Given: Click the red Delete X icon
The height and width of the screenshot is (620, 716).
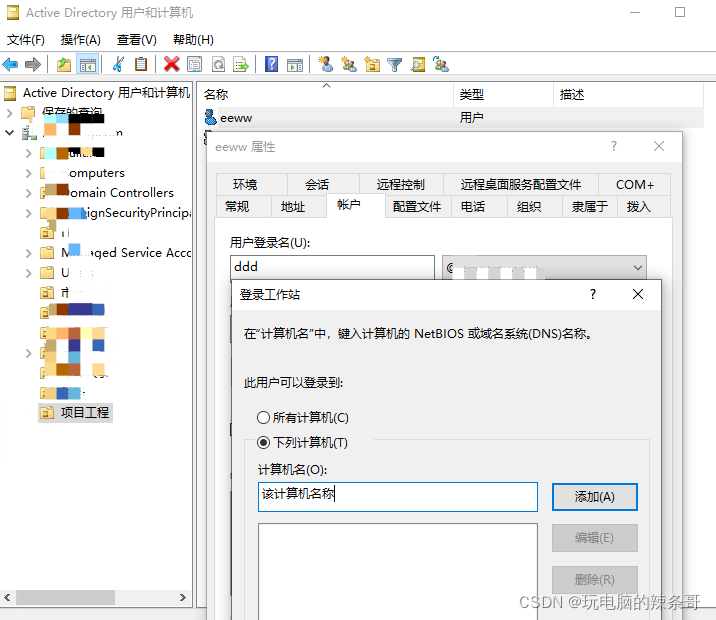Looking at the screenshot, I should pyautogui.click(x=171, y=64).
